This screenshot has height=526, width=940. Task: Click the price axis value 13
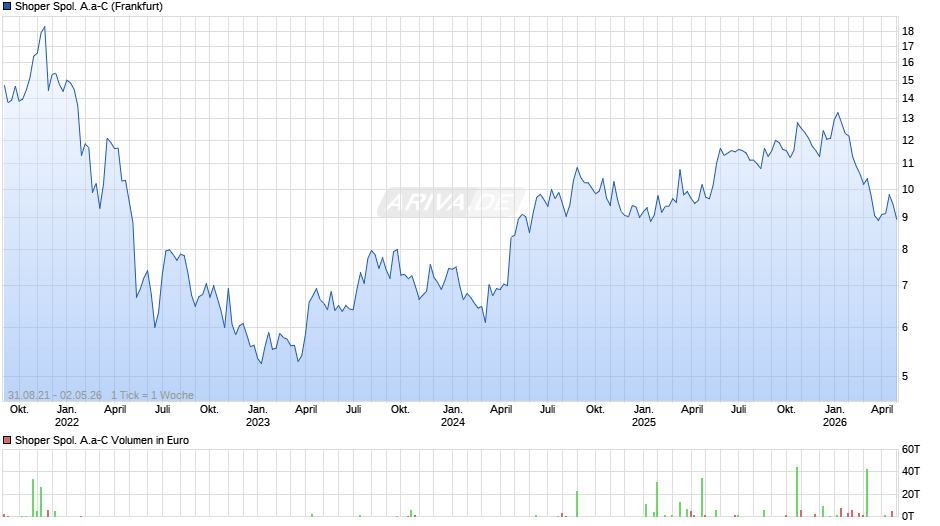click(908, 119)
